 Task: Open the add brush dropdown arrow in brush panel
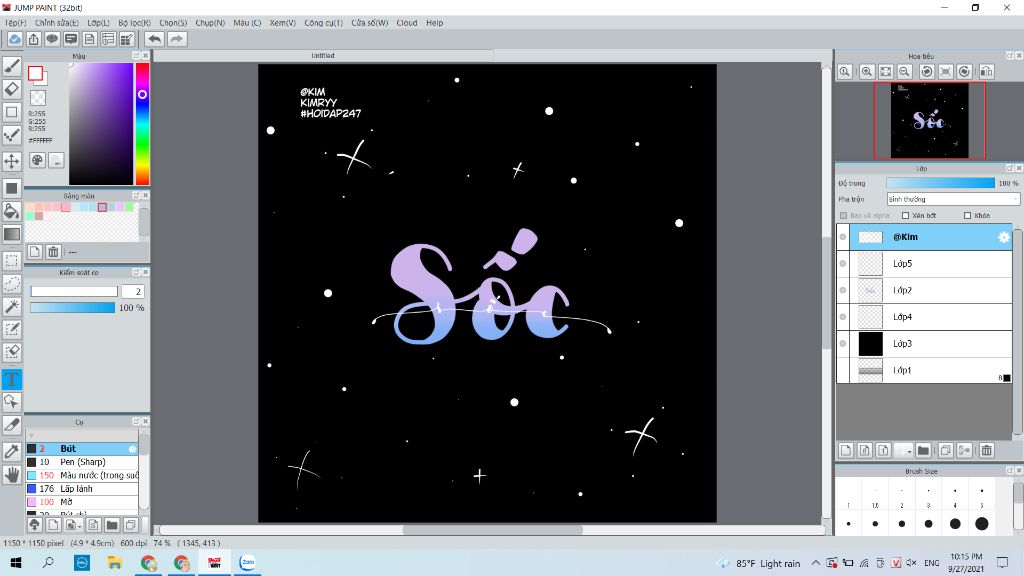pos(80,525)
